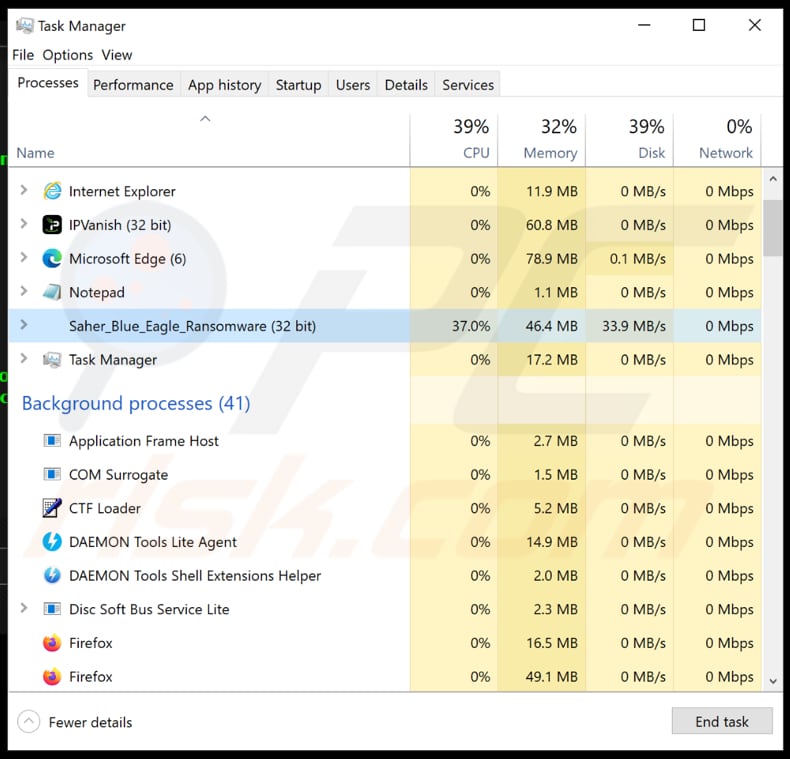Click the 60.8 MB memory value

pyautogui.click(x=552, y=225)
